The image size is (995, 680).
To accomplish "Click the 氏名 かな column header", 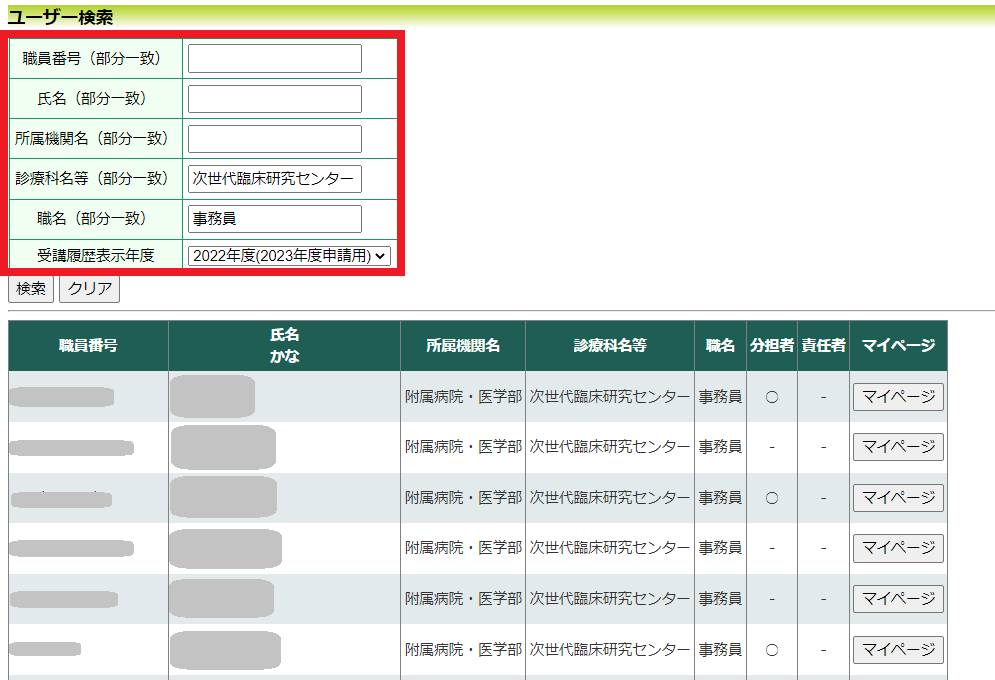I will point(284,346).
